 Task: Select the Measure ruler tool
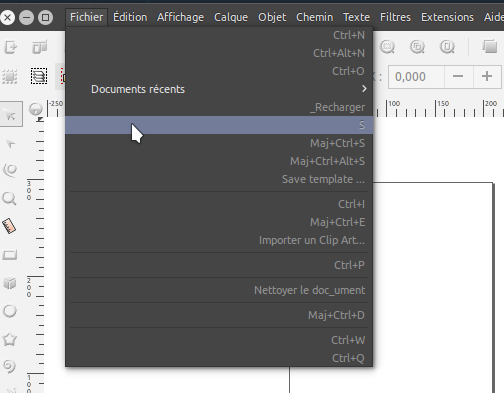[9, 226]
